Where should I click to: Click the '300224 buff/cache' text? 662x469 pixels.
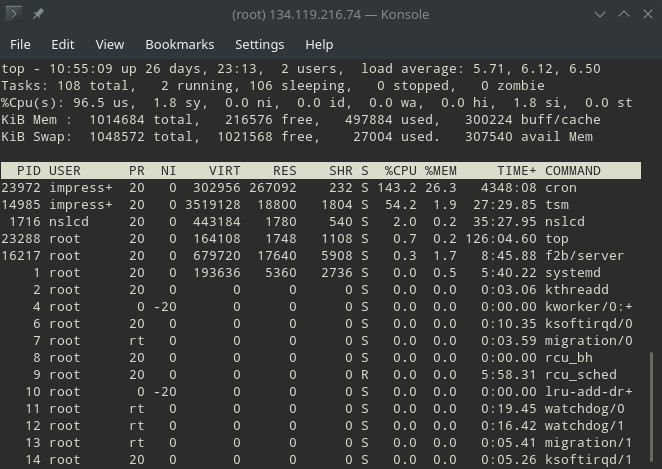(x=532, y=119)
